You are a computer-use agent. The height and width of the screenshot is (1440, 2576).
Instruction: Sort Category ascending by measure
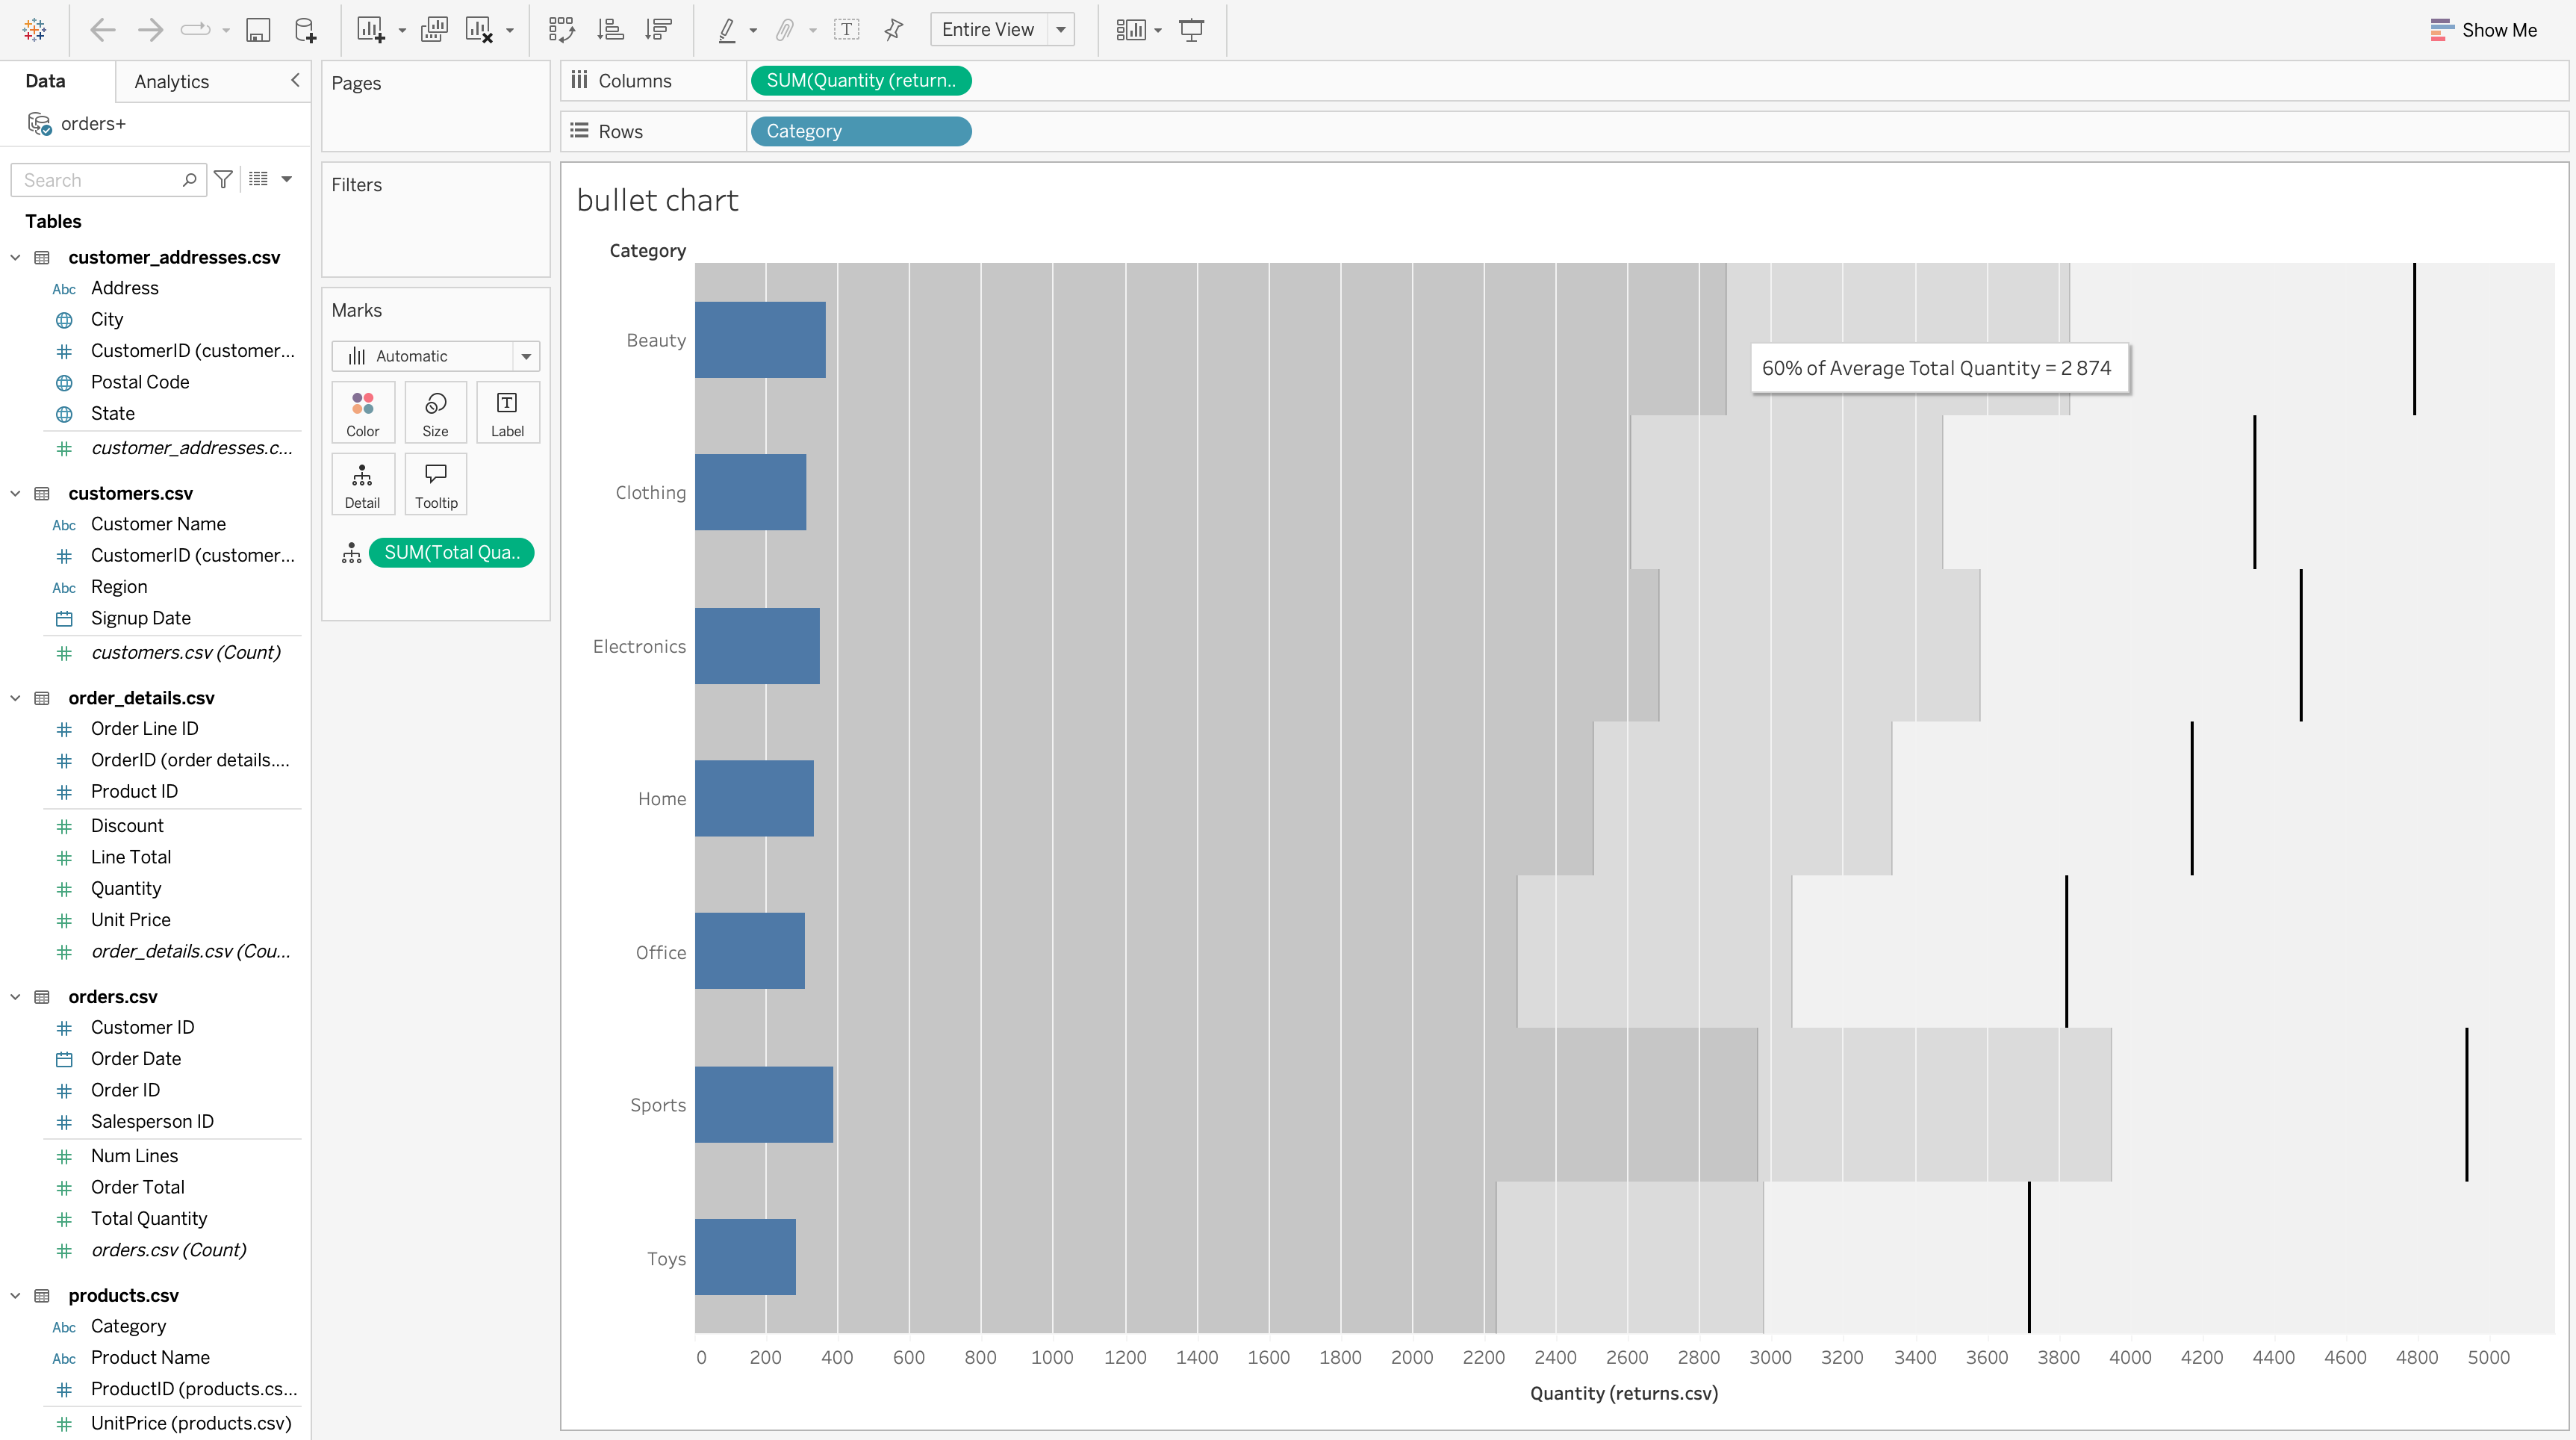tap(610, 30)
